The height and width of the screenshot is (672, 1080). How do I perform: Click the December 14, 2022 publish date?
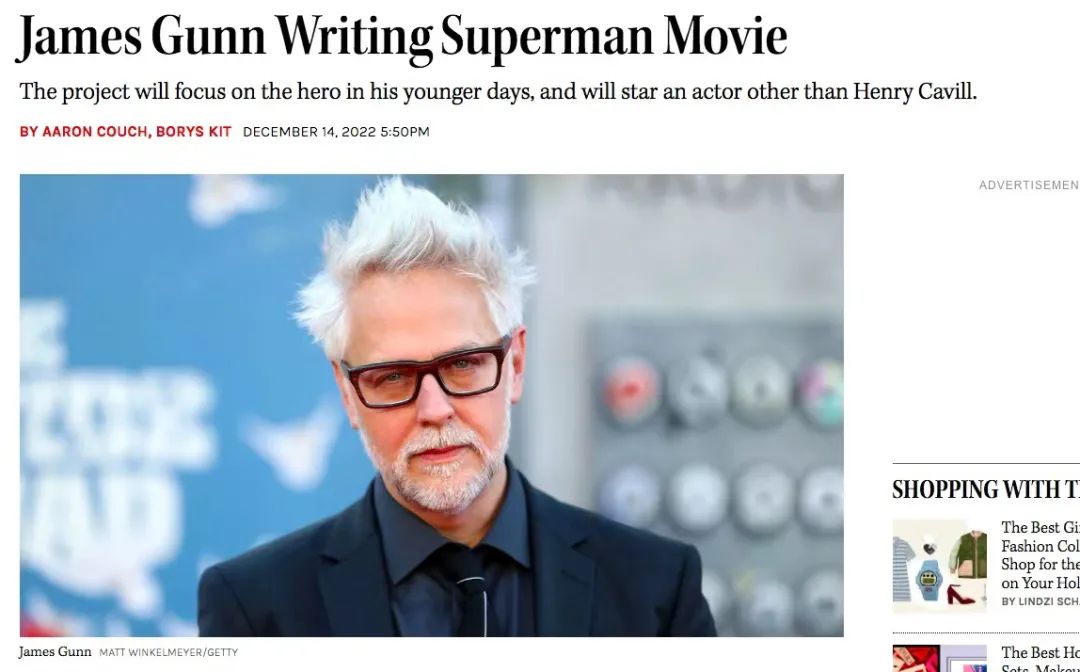[x=336, y=132]
